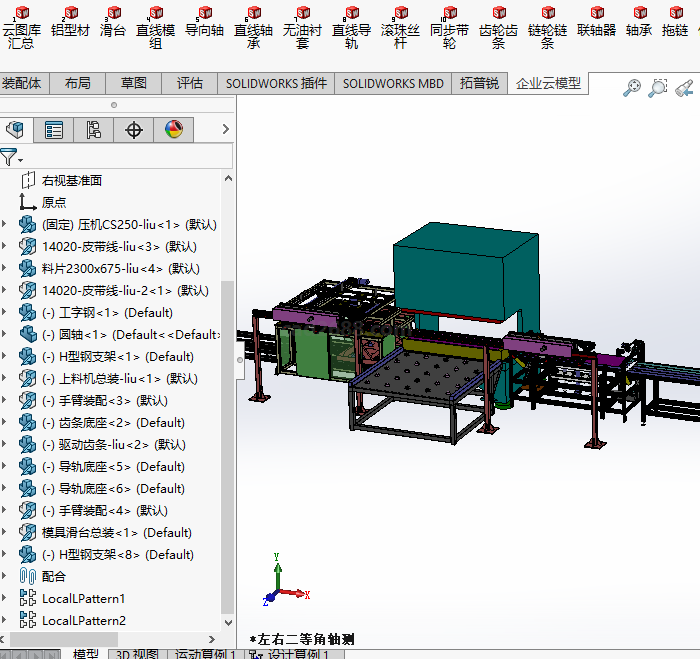The width and height of the screenshot is (700, 659).
Task: Open the 评估 ribbon tab
Action: point(190,83)
